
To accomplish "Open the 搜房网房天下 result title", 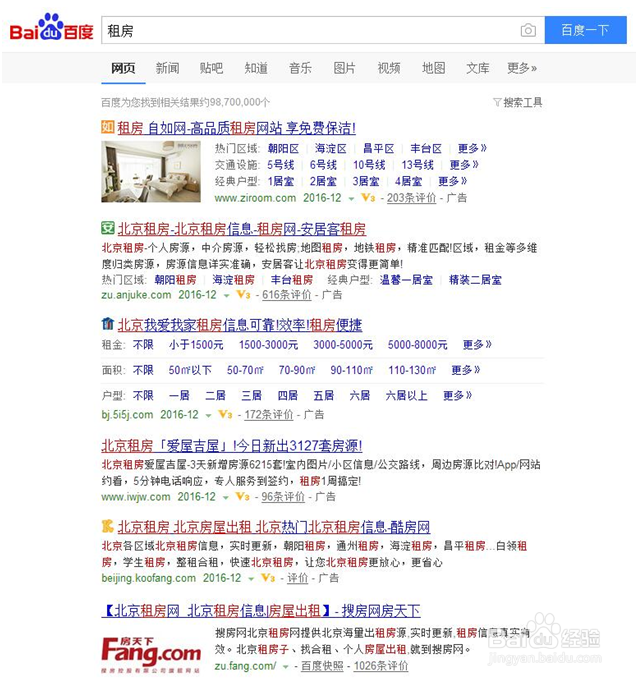I will pyautogui.click(x=261, y=611).
